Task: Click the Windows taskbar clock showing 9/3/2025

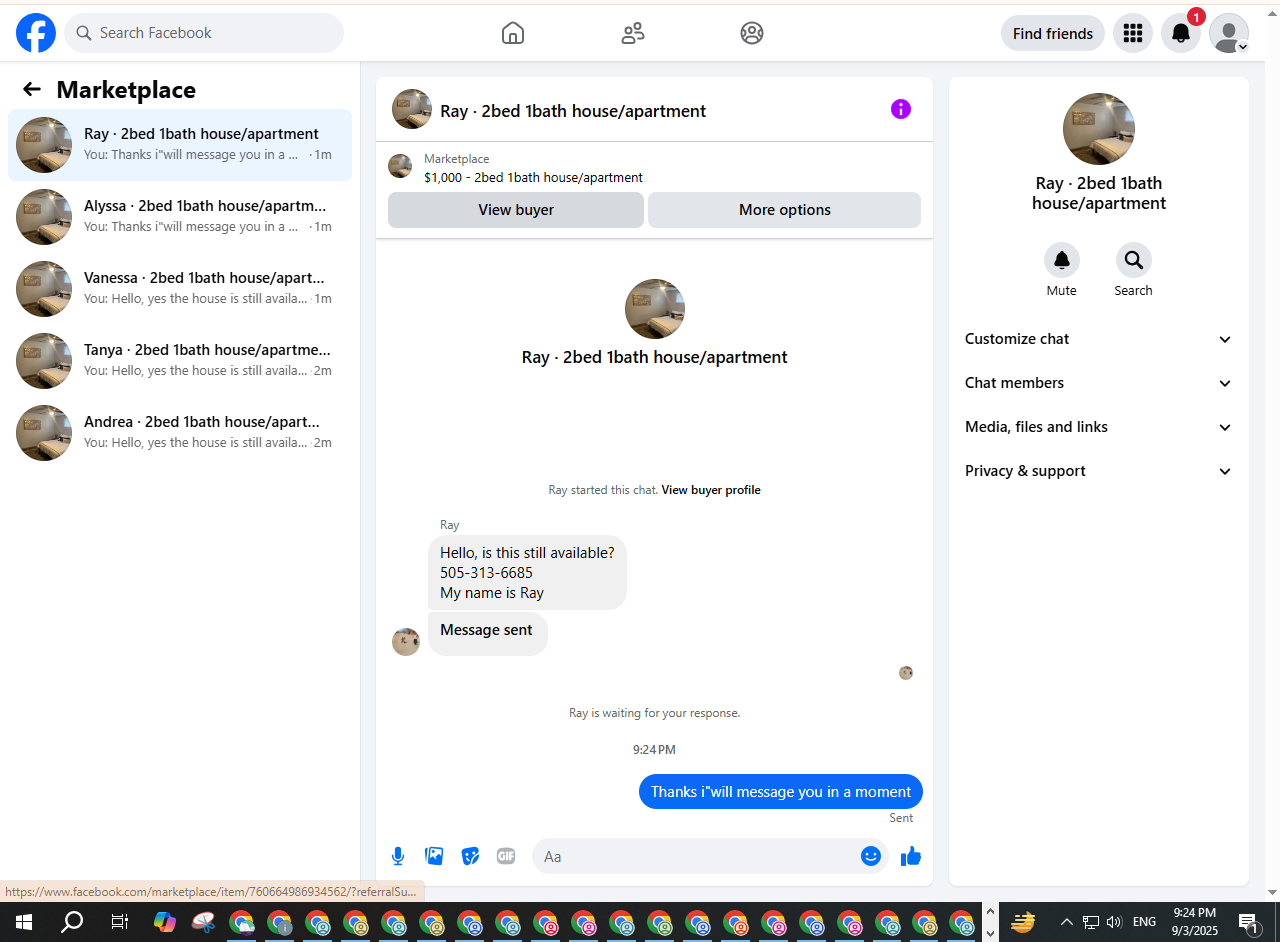Action: 1195,922
